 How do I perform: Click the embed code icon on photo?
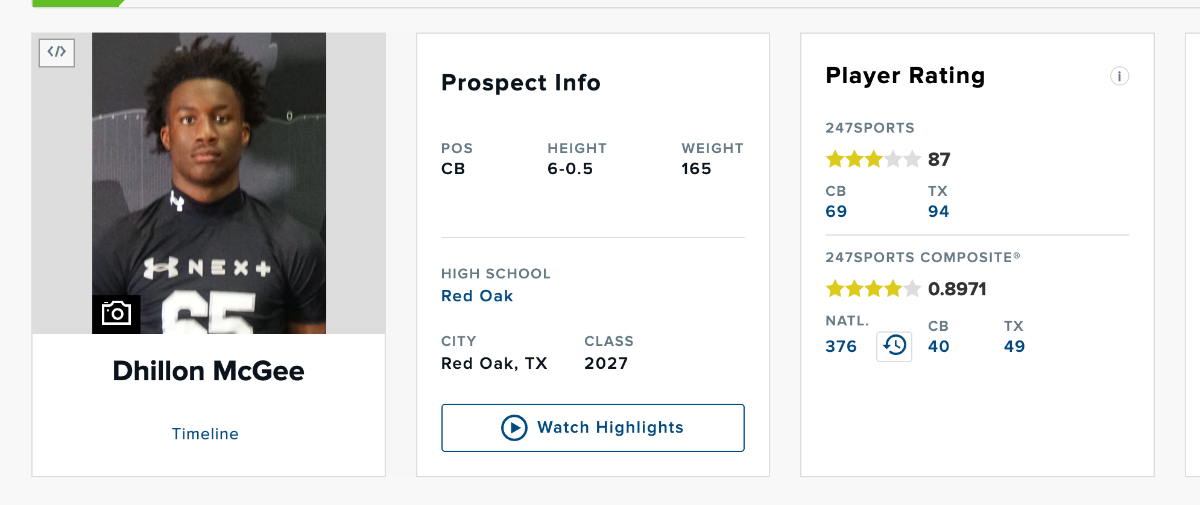pyautogui.click(x=57, y=52)
